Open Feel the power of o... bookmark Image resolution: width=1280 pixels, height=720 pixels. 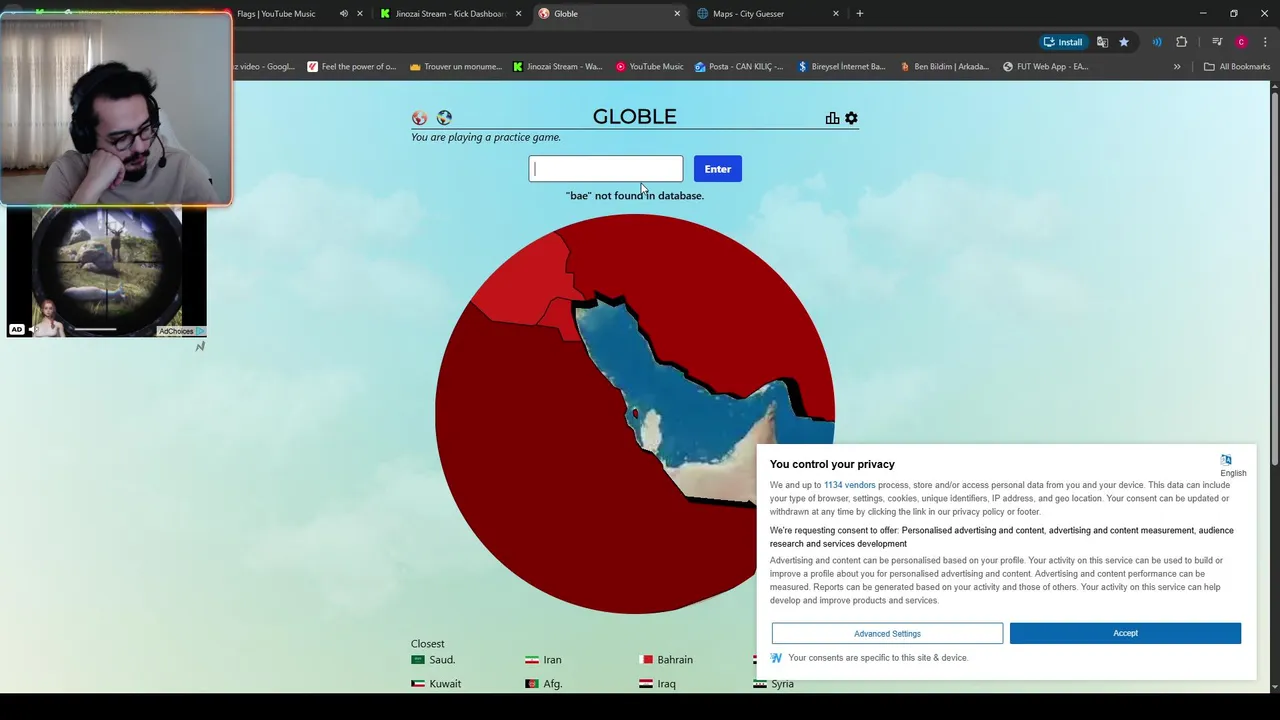point(352,67)
